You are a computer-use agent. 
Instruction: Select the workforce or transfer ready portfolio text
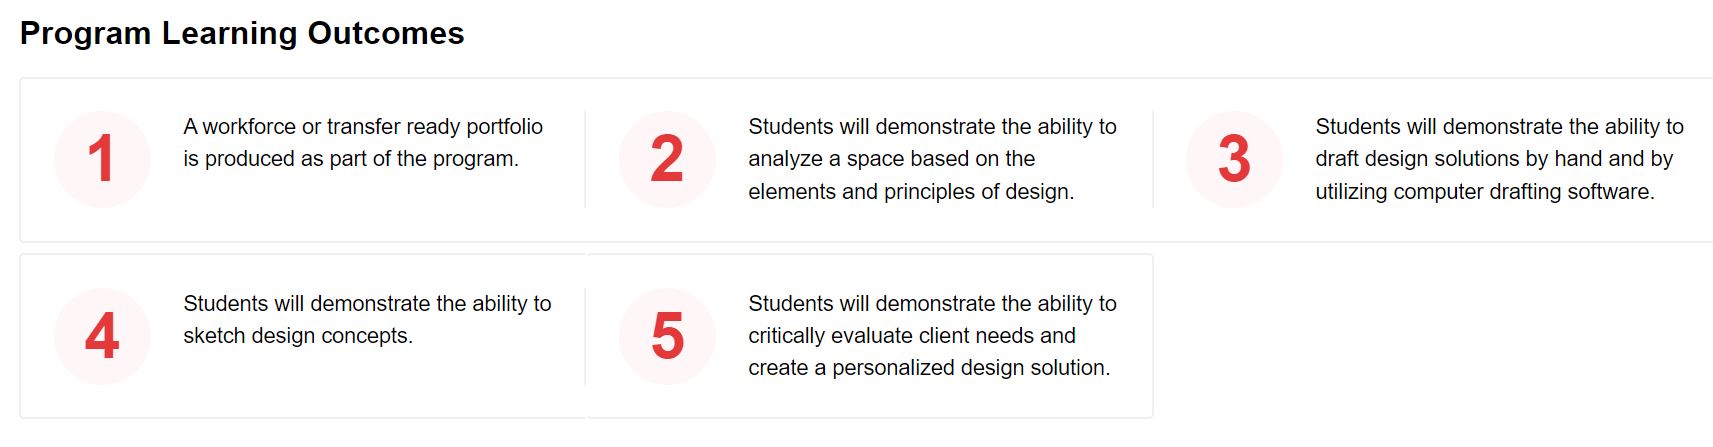363,143
